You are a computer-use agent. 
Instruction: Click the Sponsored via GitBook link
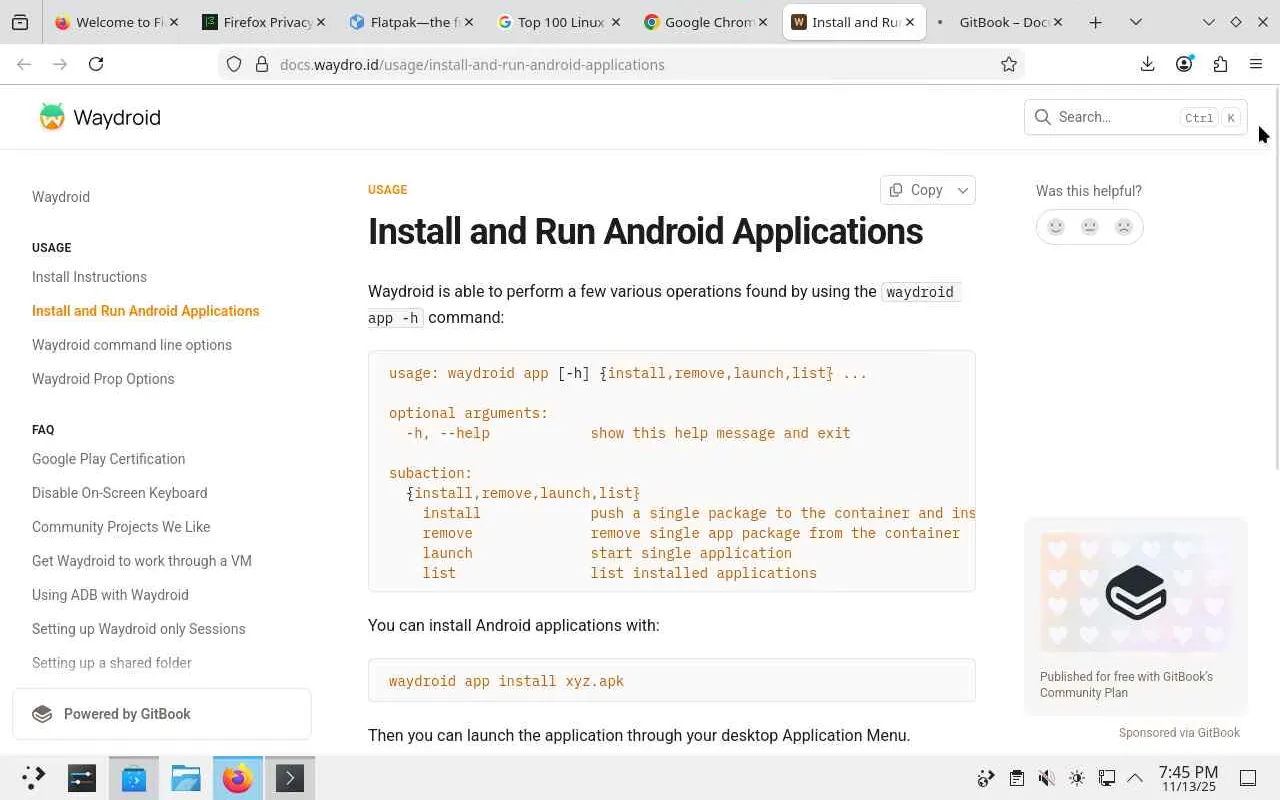[x=1179, y=733]
